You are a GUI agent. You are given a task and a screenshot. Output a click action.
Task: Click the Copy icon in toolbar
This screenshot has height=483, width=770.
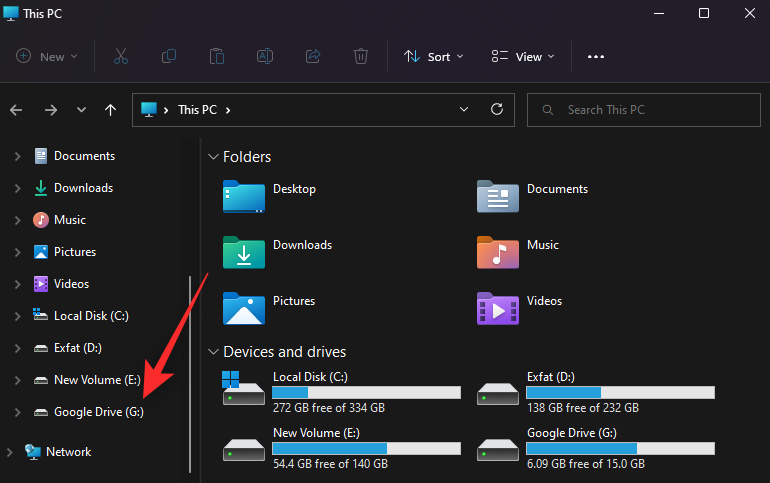pos(168,56)
